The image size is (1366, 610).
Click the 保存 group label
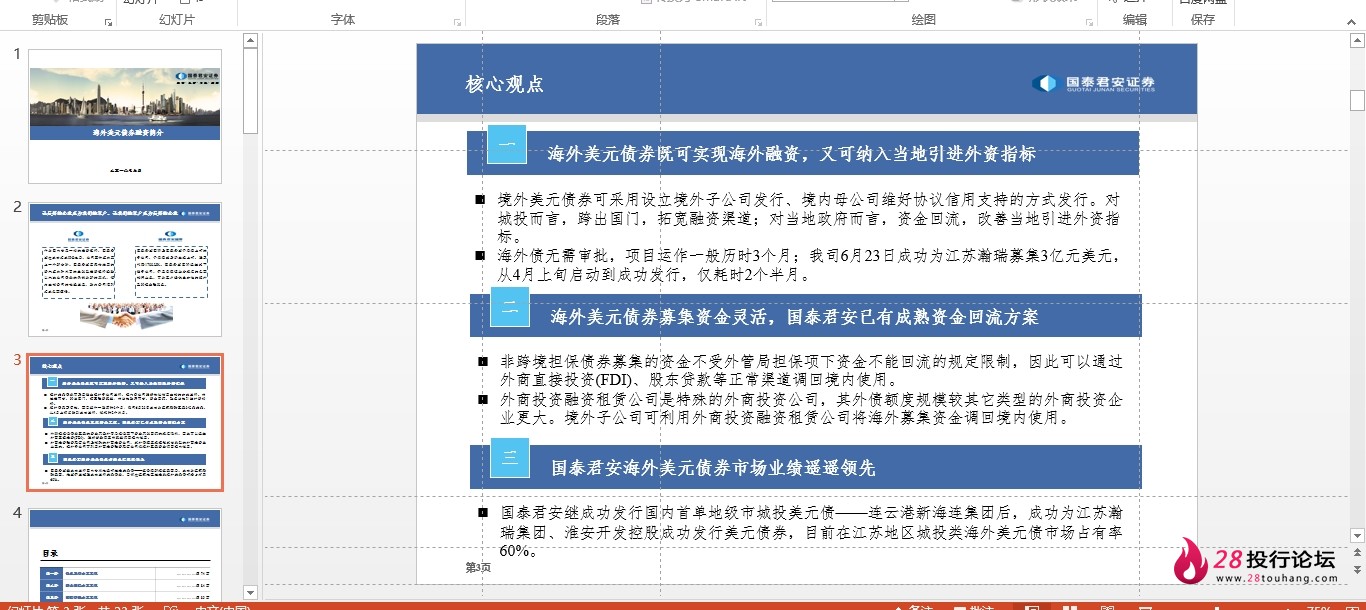pyautogui.click(x=1203, y=20)
